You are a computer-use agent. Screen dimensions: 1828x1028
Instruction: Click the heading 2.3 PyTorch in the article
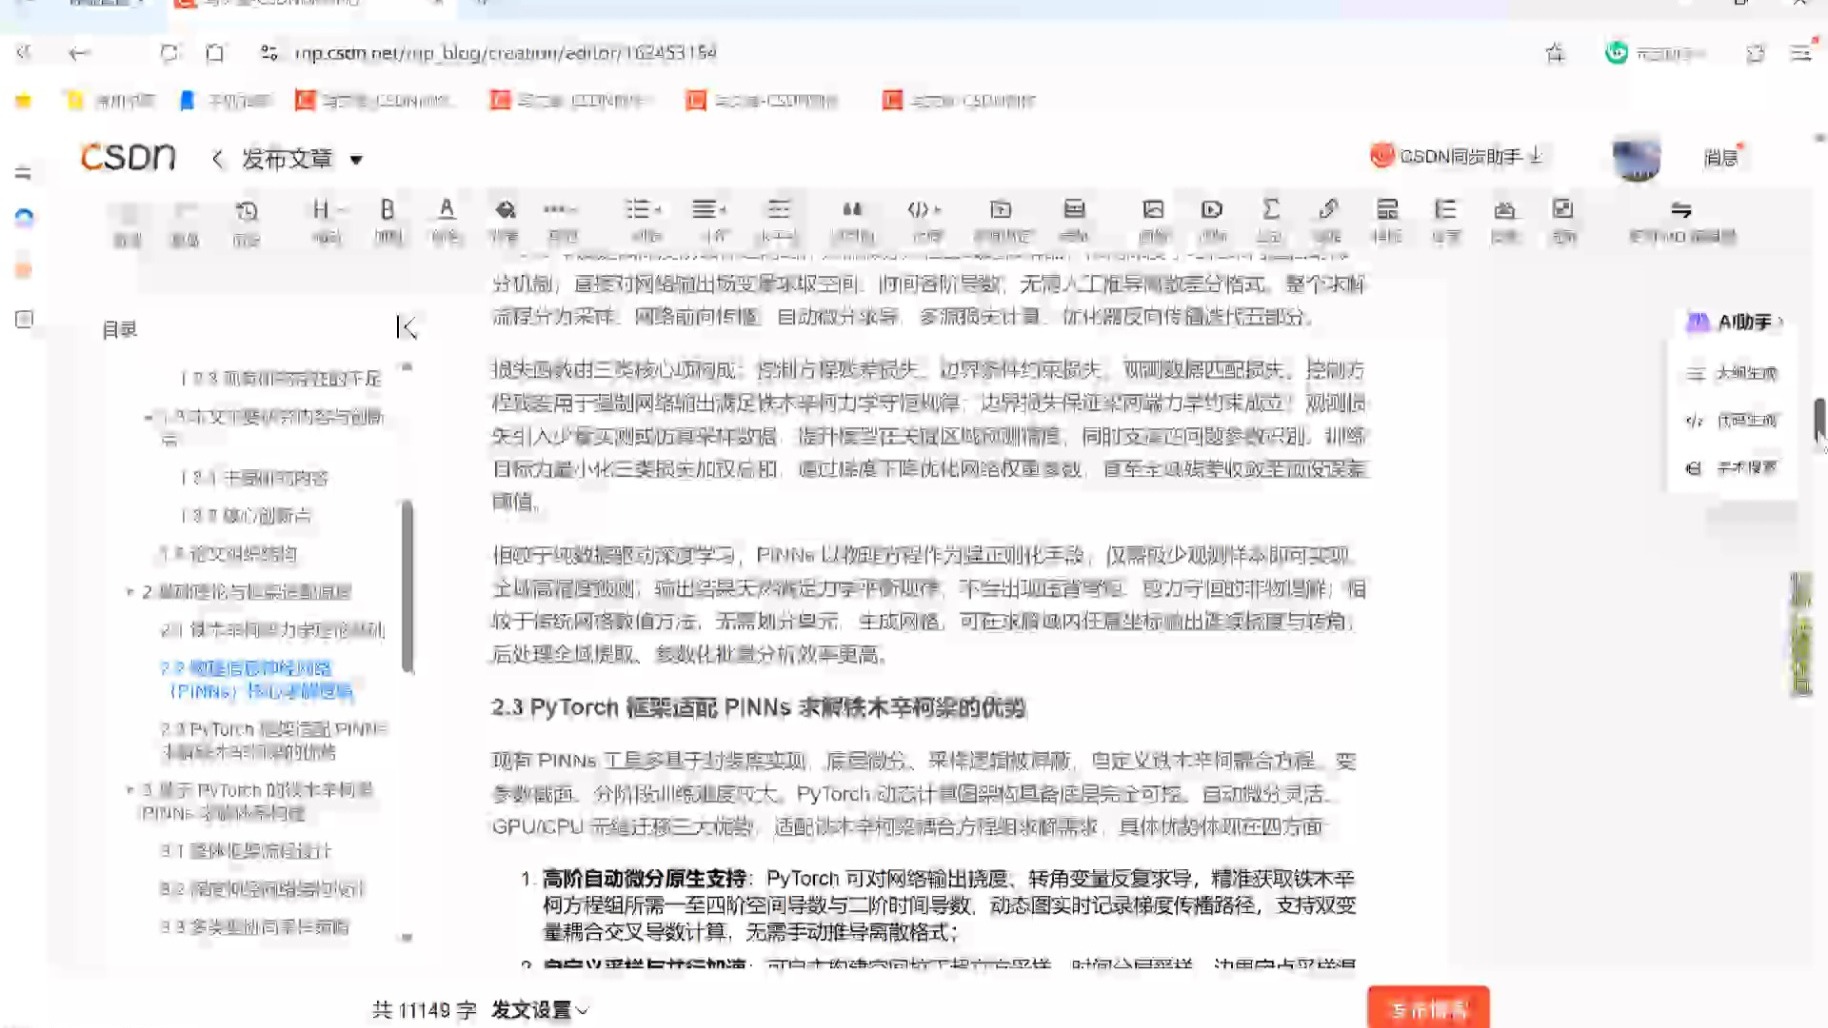tap(758, 707)
